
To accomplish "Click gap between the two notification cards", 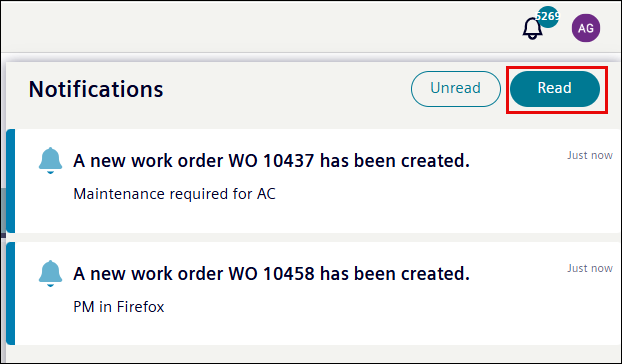I will pyautogui.click(x=313, y=237).
